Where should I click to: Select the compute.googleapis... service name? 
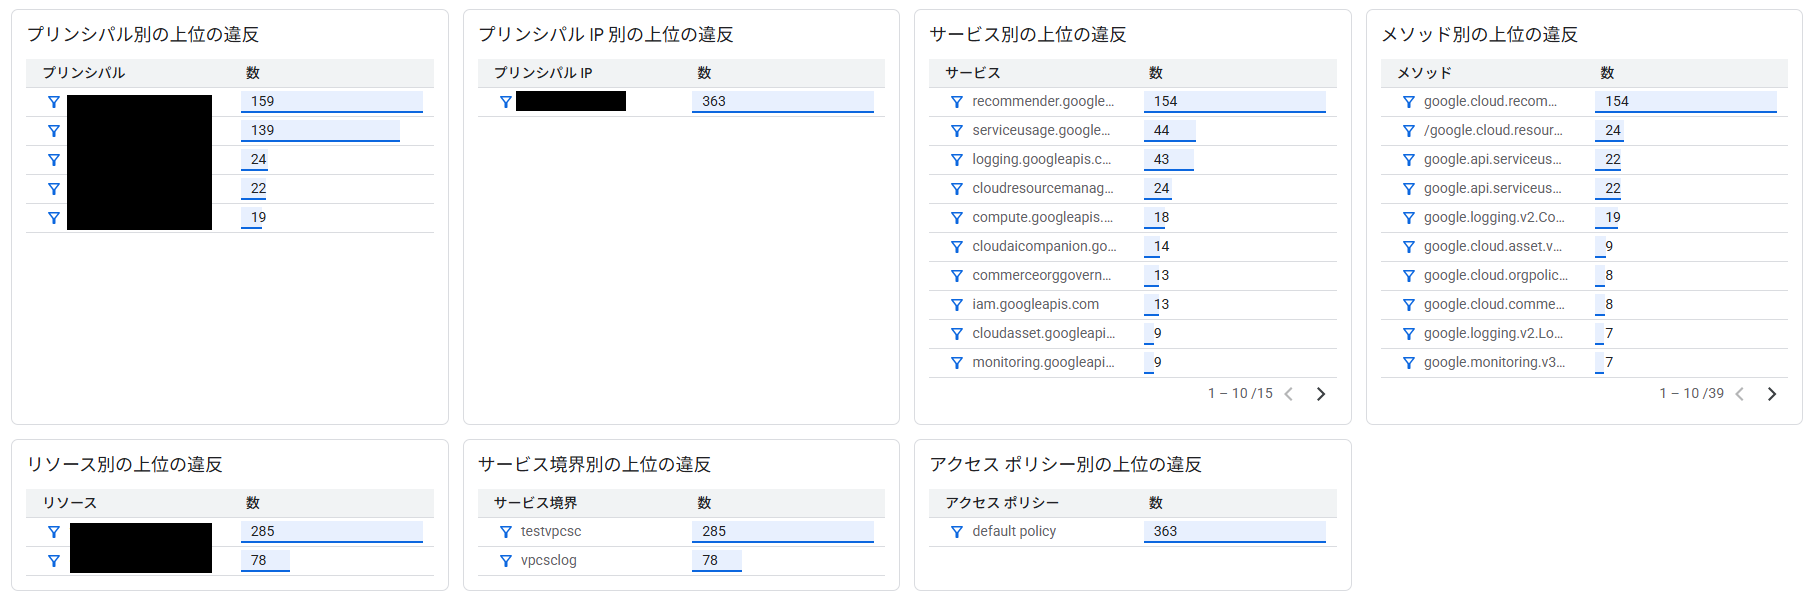(1043, 217)
